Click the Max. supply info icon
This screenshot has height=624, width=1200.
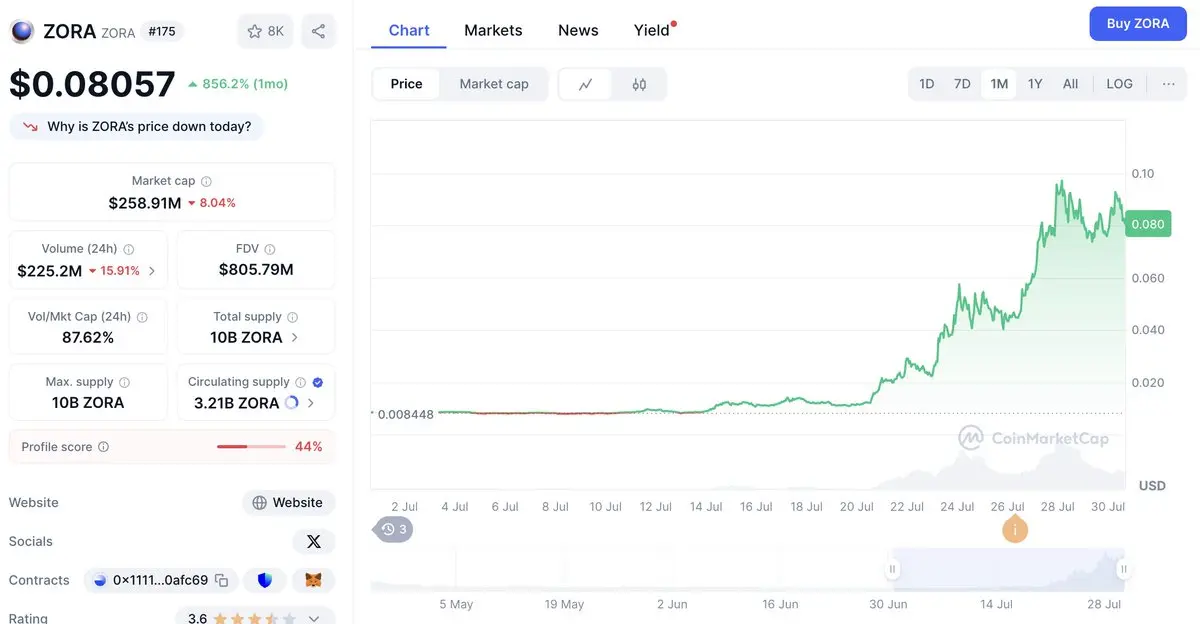tap(124, 382)
